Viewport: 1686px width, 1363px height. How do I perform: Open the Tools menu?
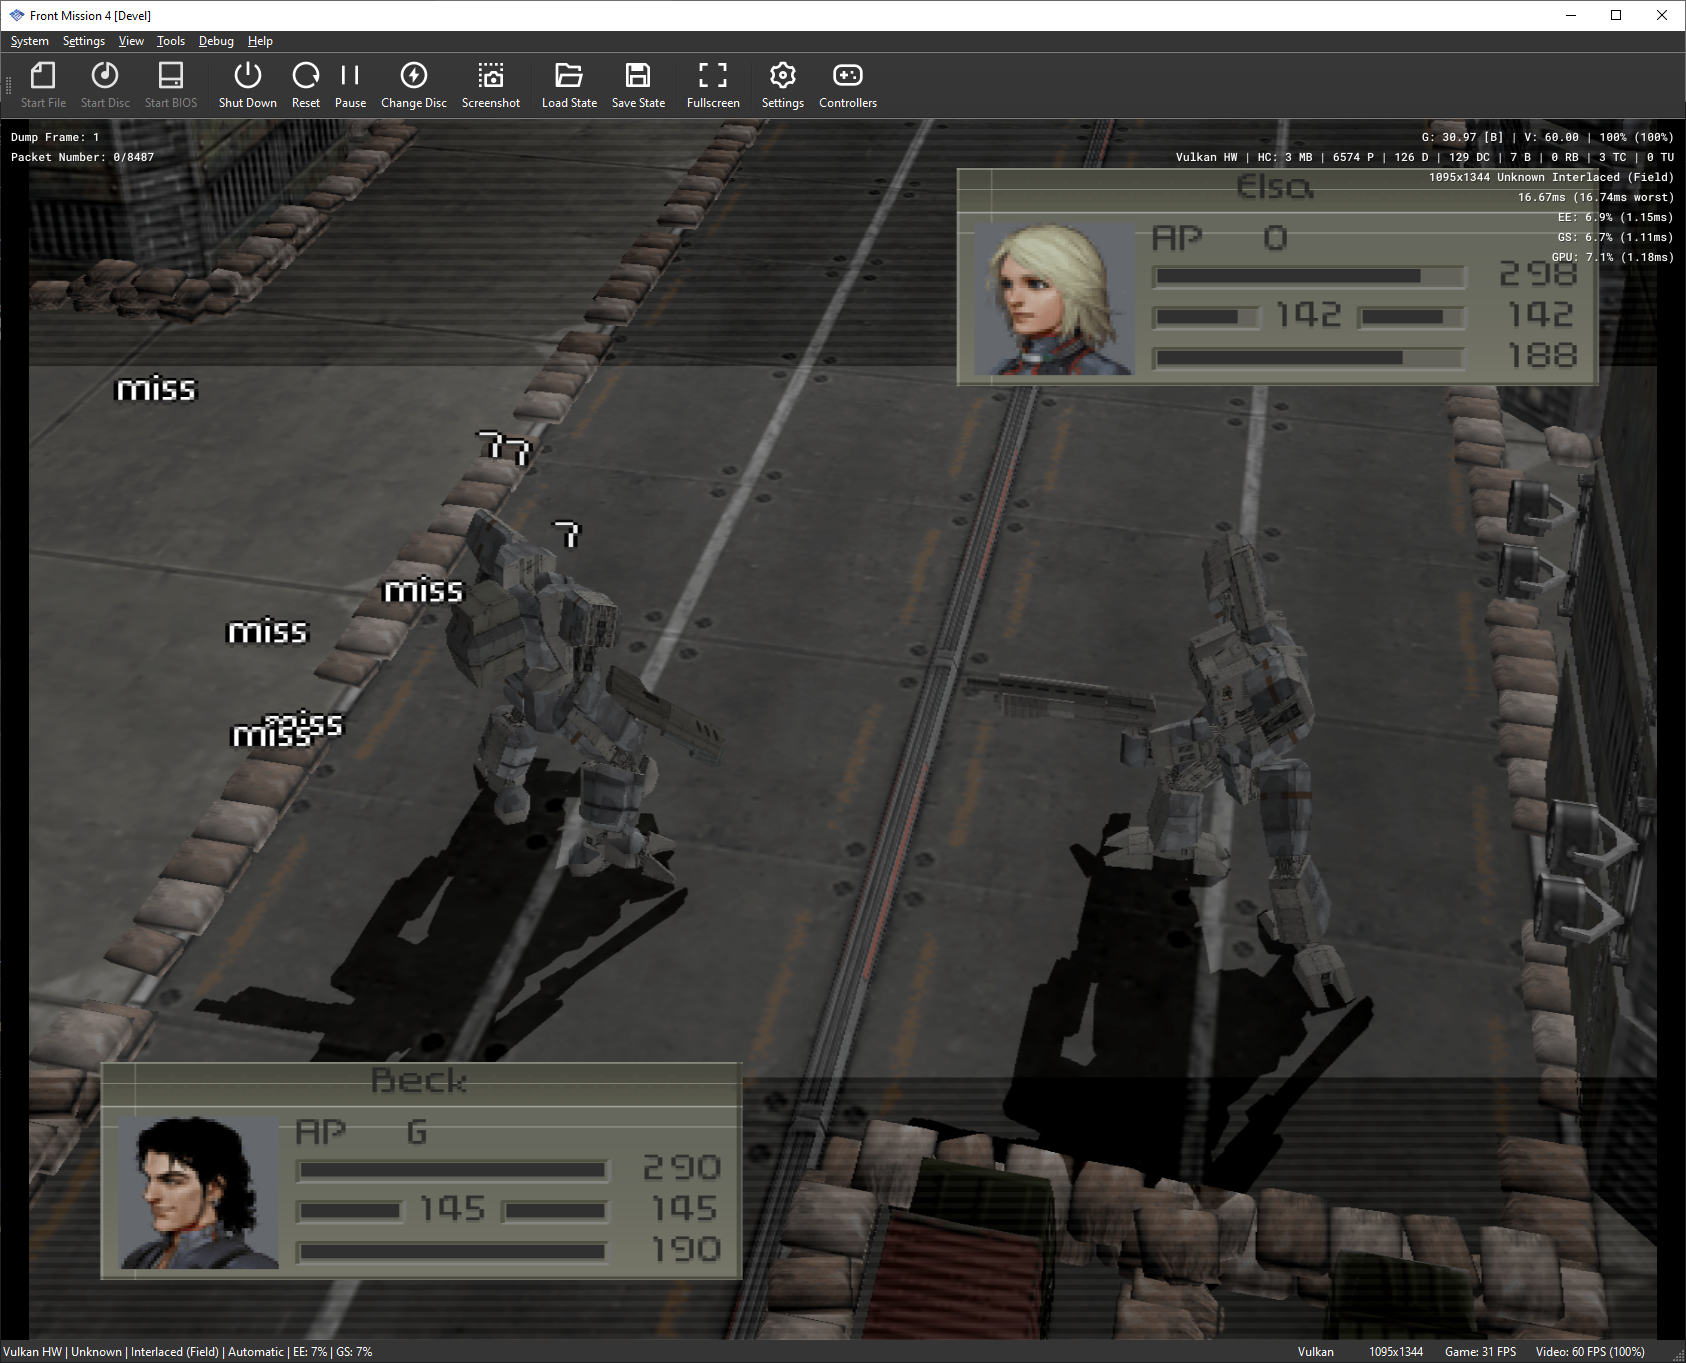(x=171, y=41)
